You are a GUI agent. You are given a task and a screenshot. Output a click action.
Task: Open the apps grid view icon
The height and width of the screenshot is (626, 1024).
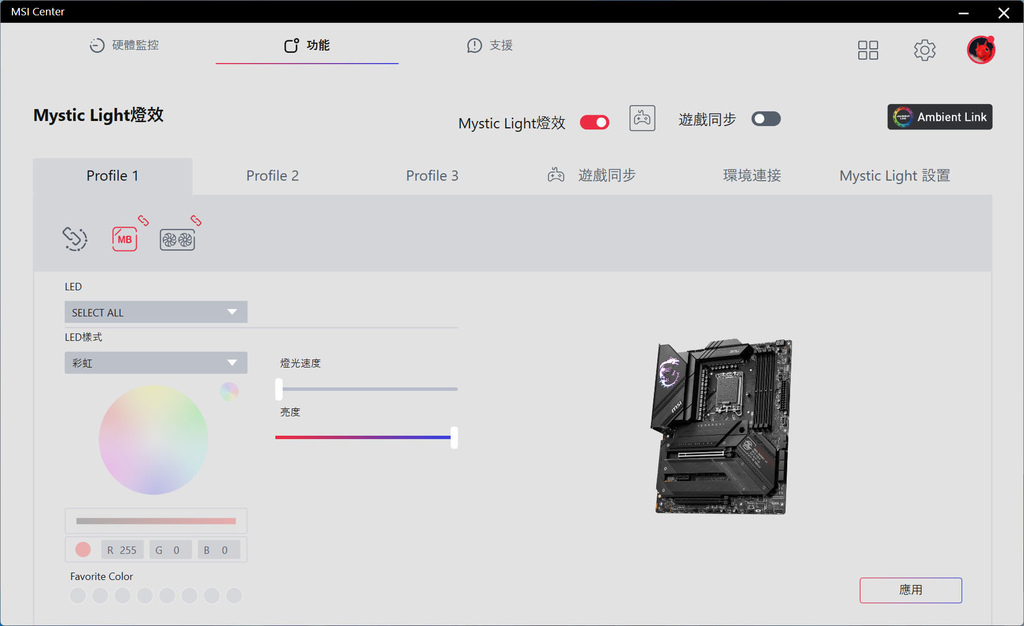pyautogui.click(x=868, y=50)
